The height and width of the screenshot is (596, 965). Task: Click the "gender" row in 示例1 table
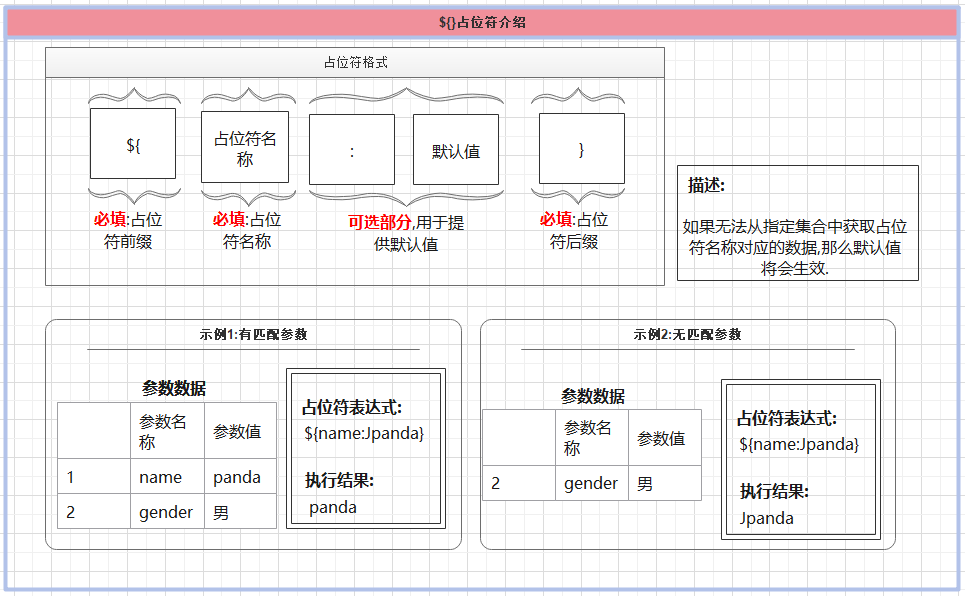coord(166,512)
